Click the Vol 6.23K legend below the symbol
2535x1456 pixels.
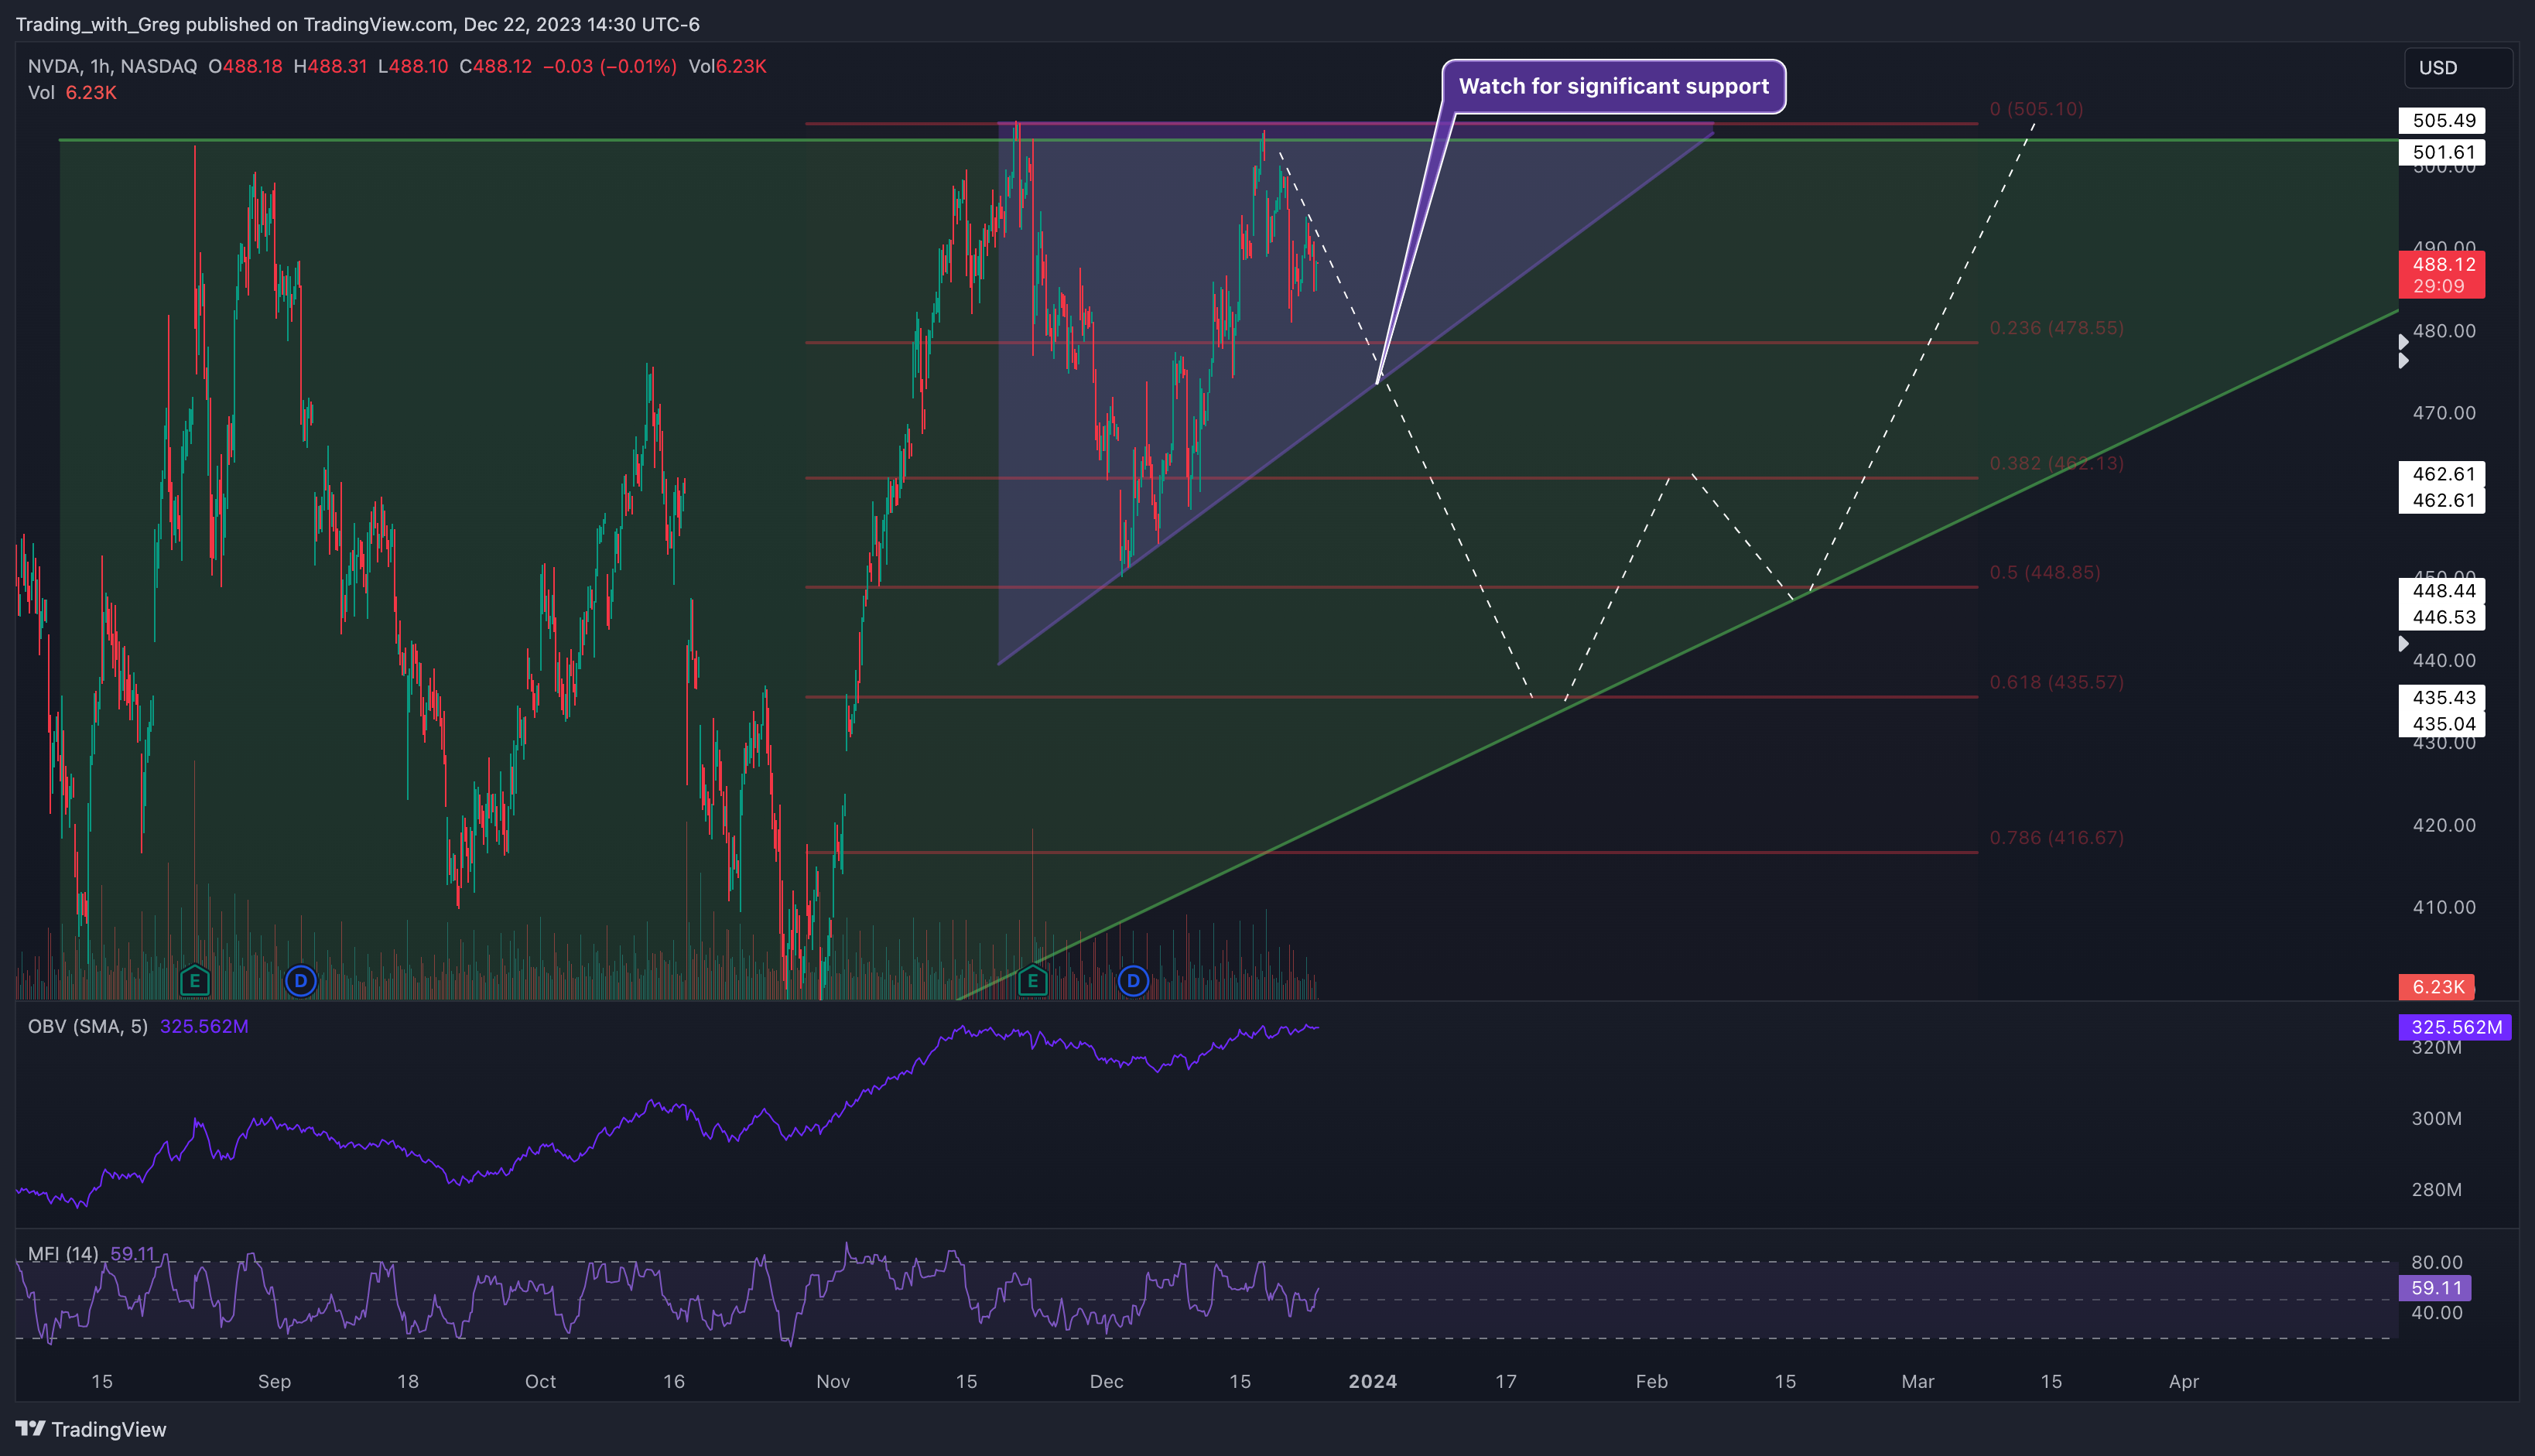[72, 92]
